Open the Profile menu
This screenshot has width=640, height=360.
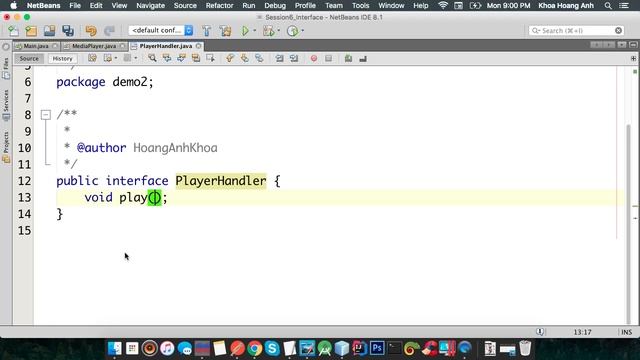click(305, 6)
